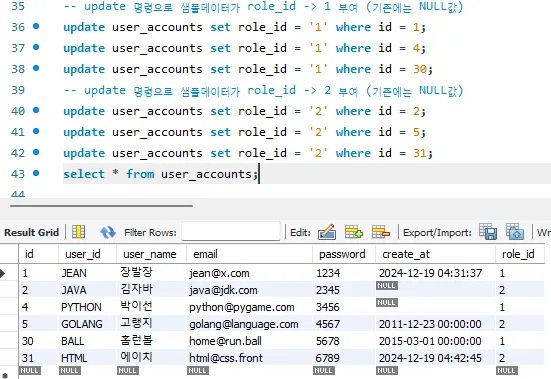The height and width of the screenshot is (379, 551).
Task: Click line 37 execution marker dot
Action: point(36,47)
